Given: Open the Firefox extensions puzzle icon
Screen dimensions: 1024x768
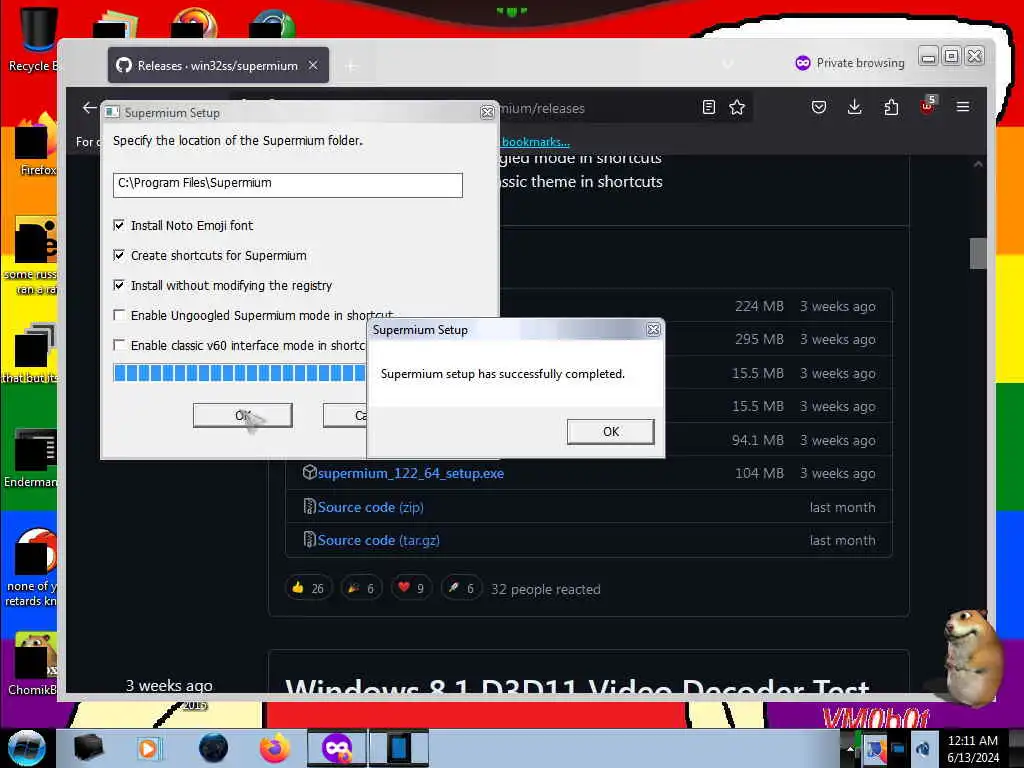Looking at the screenshot, I should (x=891, y=107).
